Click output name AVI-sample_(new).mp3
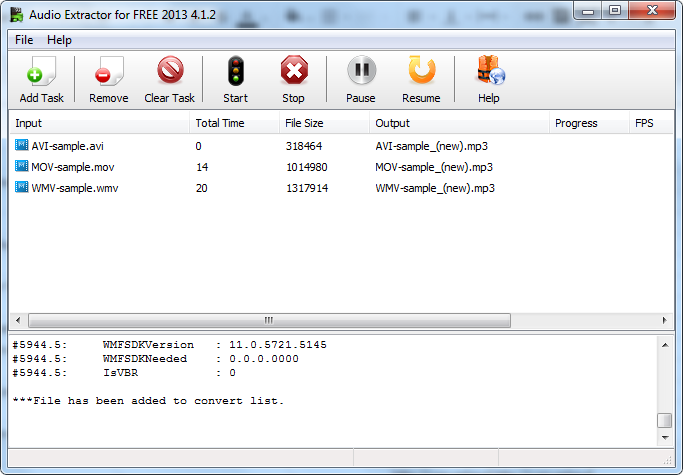 (432, 146)
